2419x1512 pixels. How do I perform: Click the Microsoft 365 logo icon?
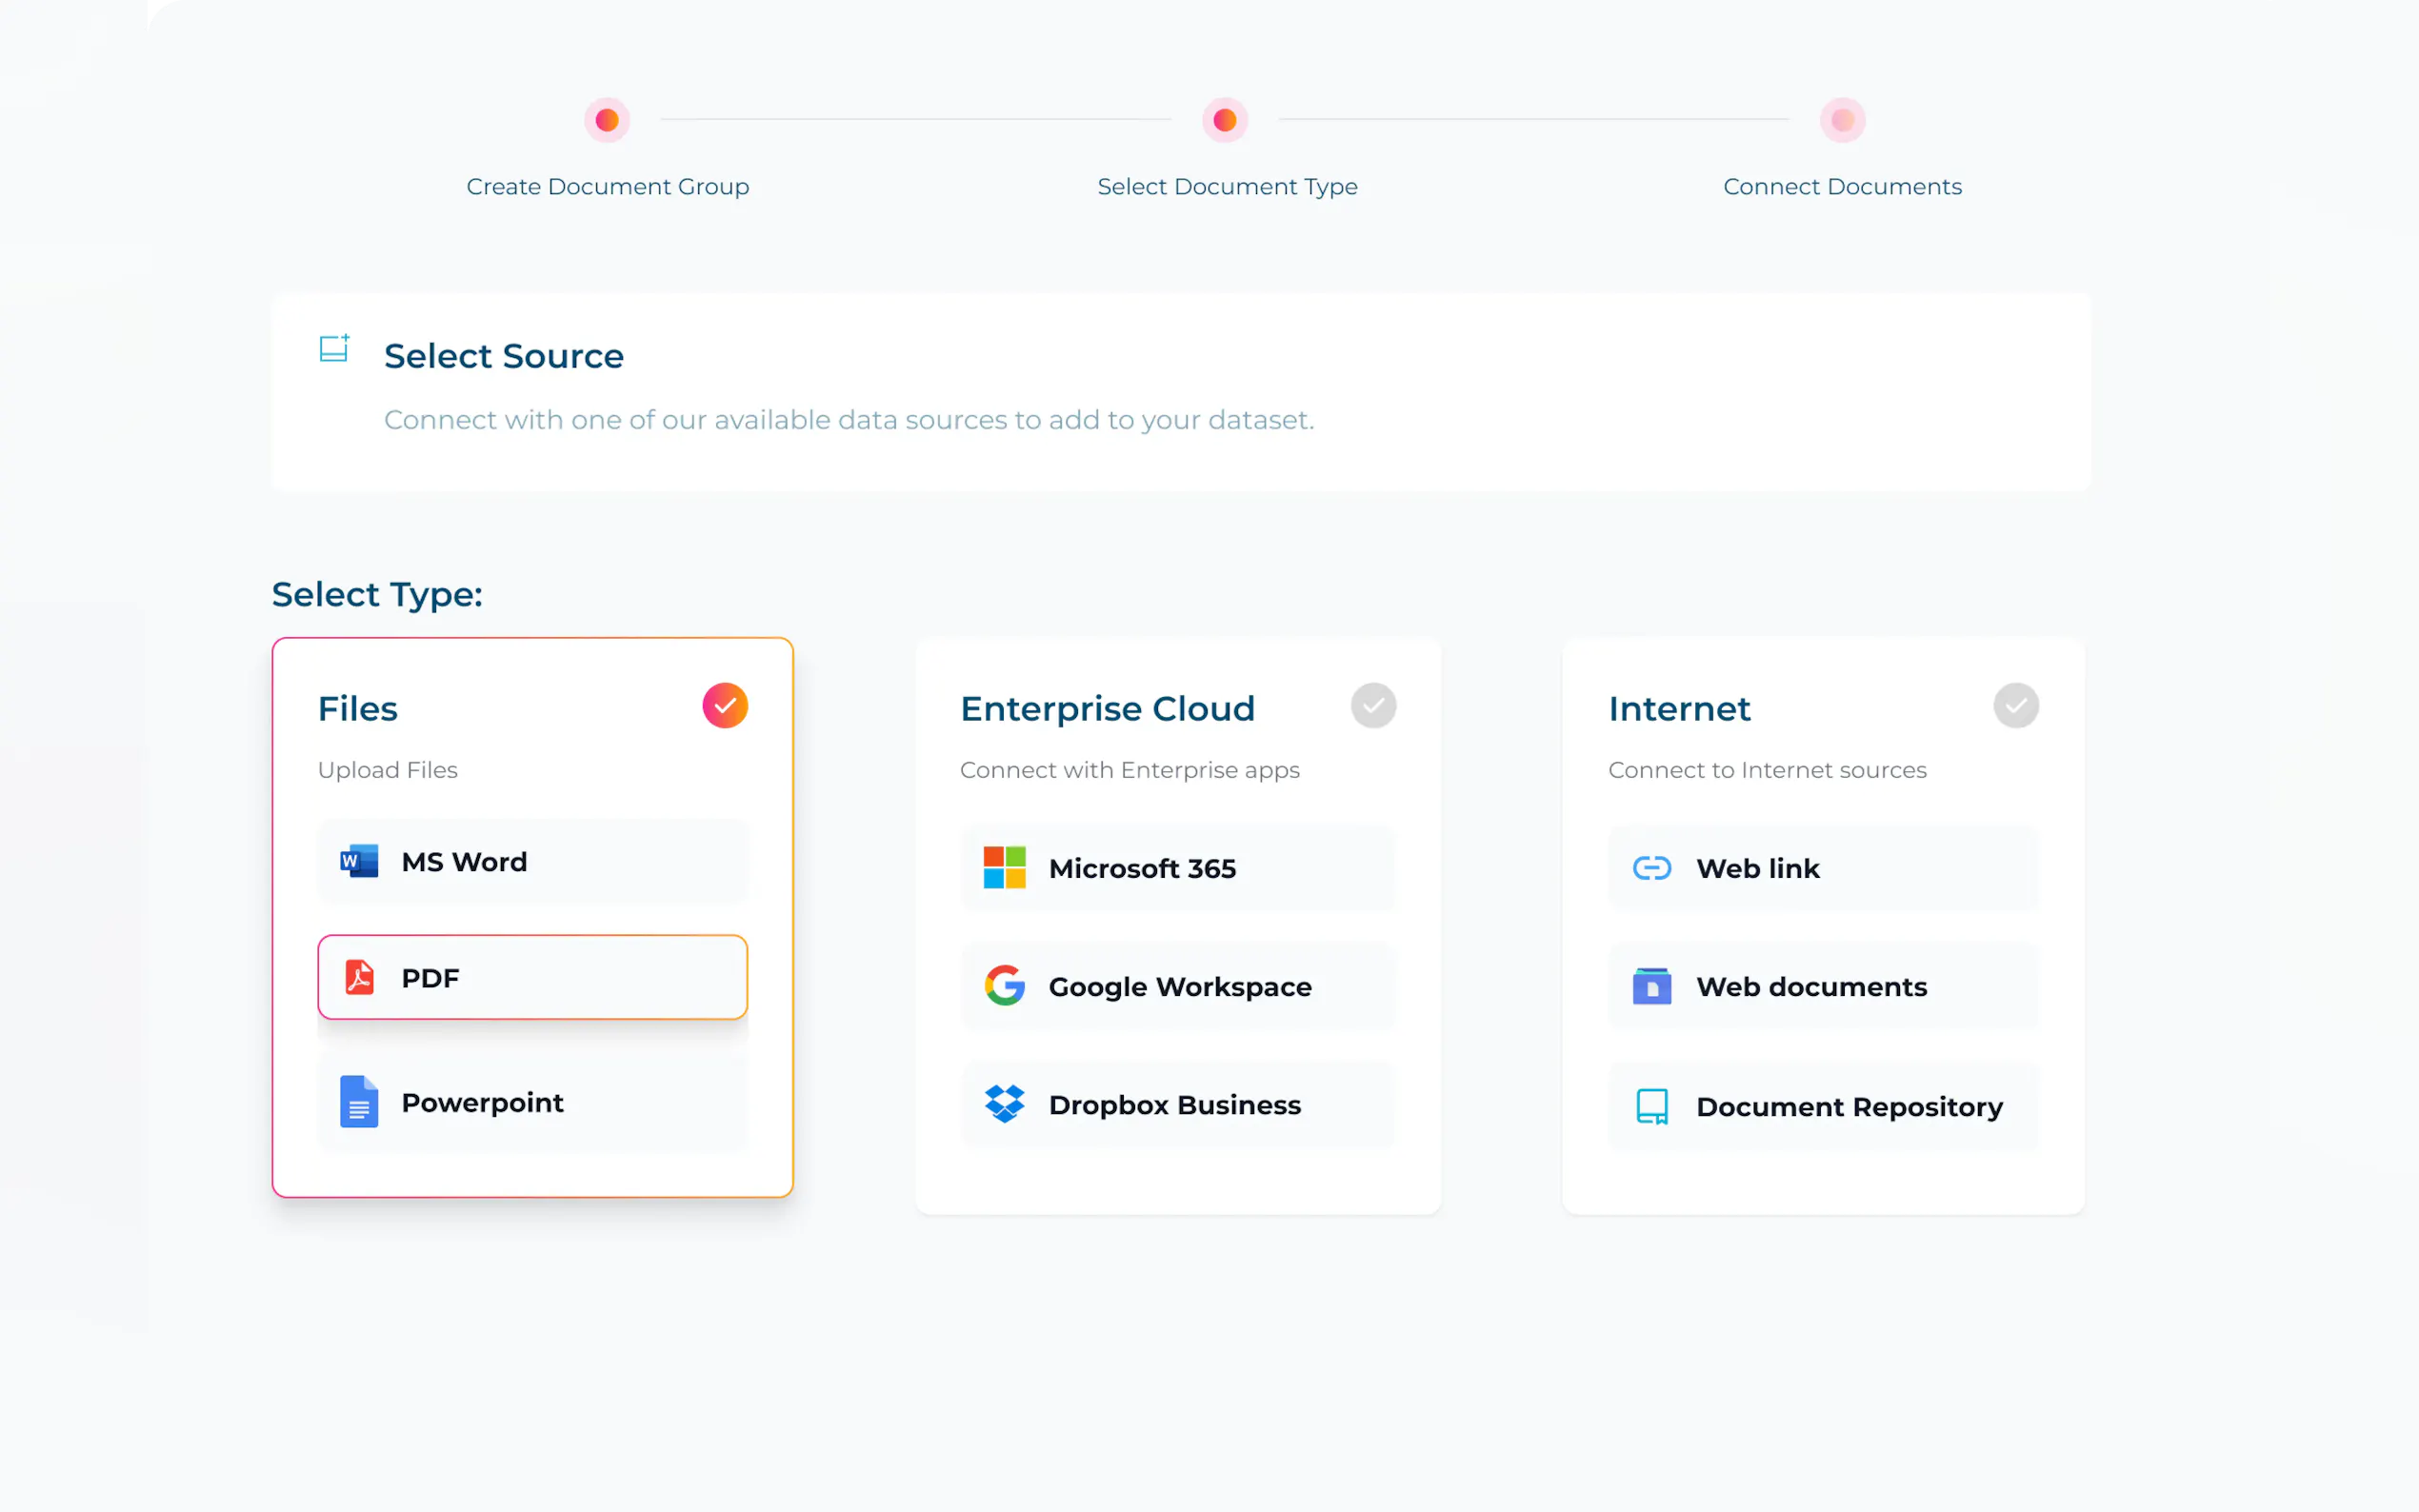point(1004,867)
